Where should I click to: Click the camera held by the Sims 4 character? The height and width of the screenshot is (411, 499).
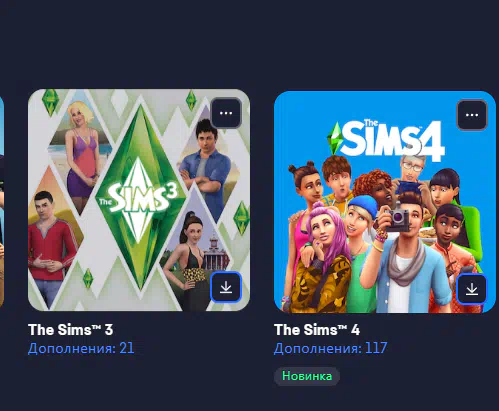[x=397, y=218]
